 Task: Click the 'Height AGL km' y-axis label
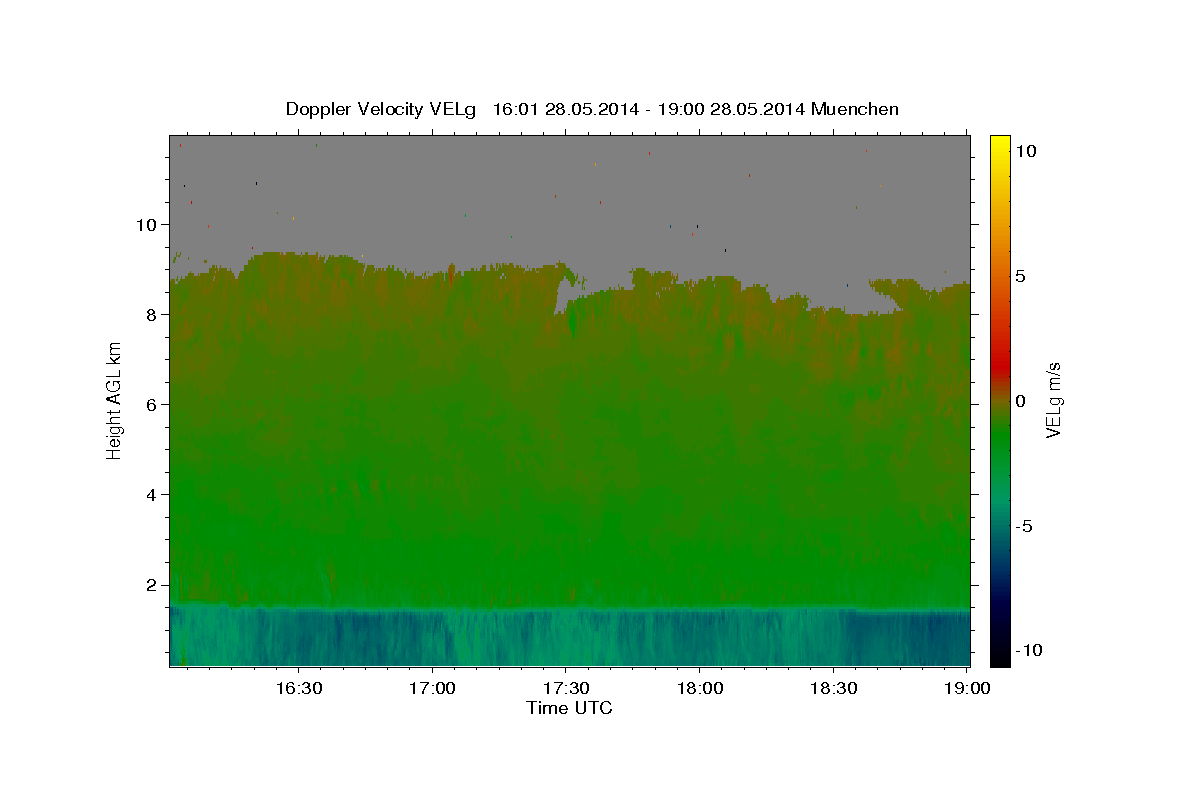pos(114,400)
